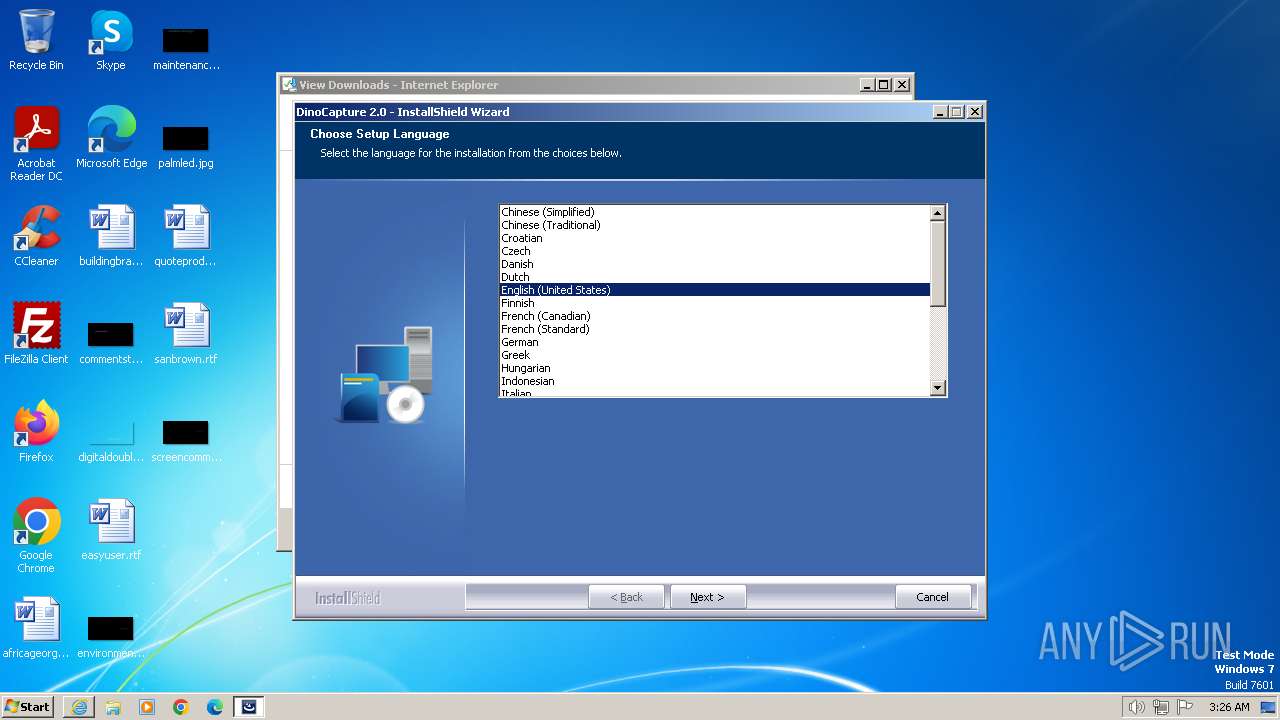Click the Back button
This screenshot has height=720, width=1280.
627,597
